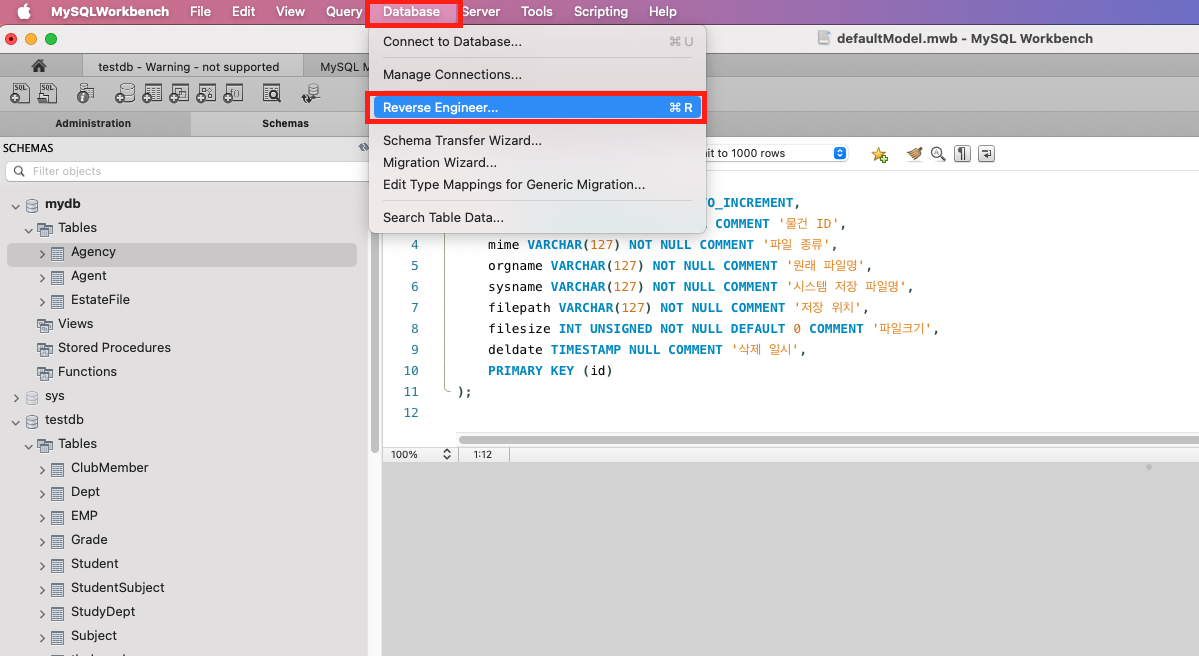Image resolution: width=1199 pixels, height=656 pixels.
Task: Open the Scripting menu
Action: 601,11
